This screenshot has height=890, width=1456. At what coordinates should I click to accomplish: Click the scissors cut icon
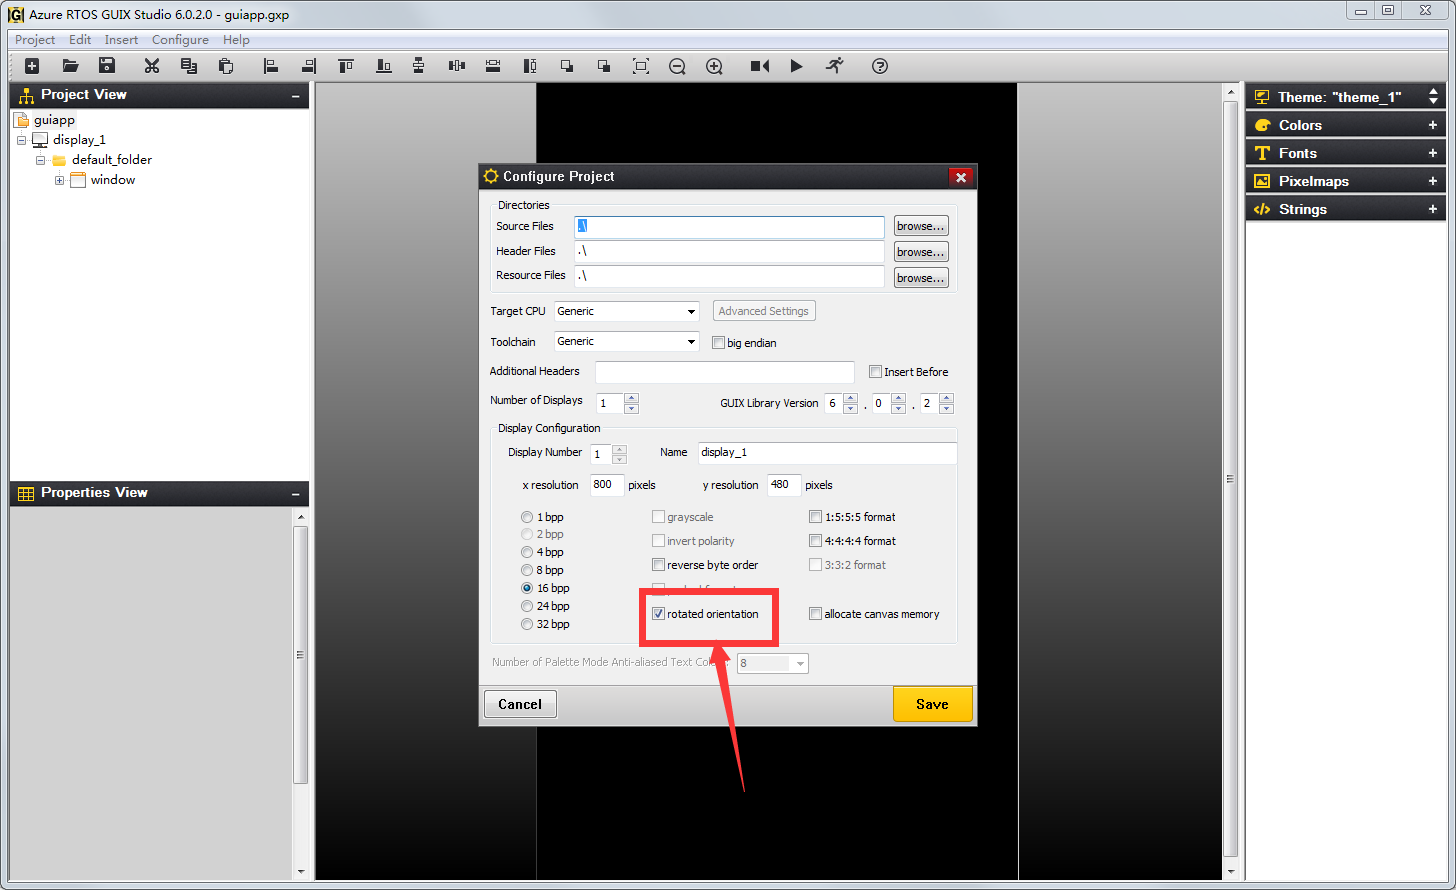[x=152, y=66]
